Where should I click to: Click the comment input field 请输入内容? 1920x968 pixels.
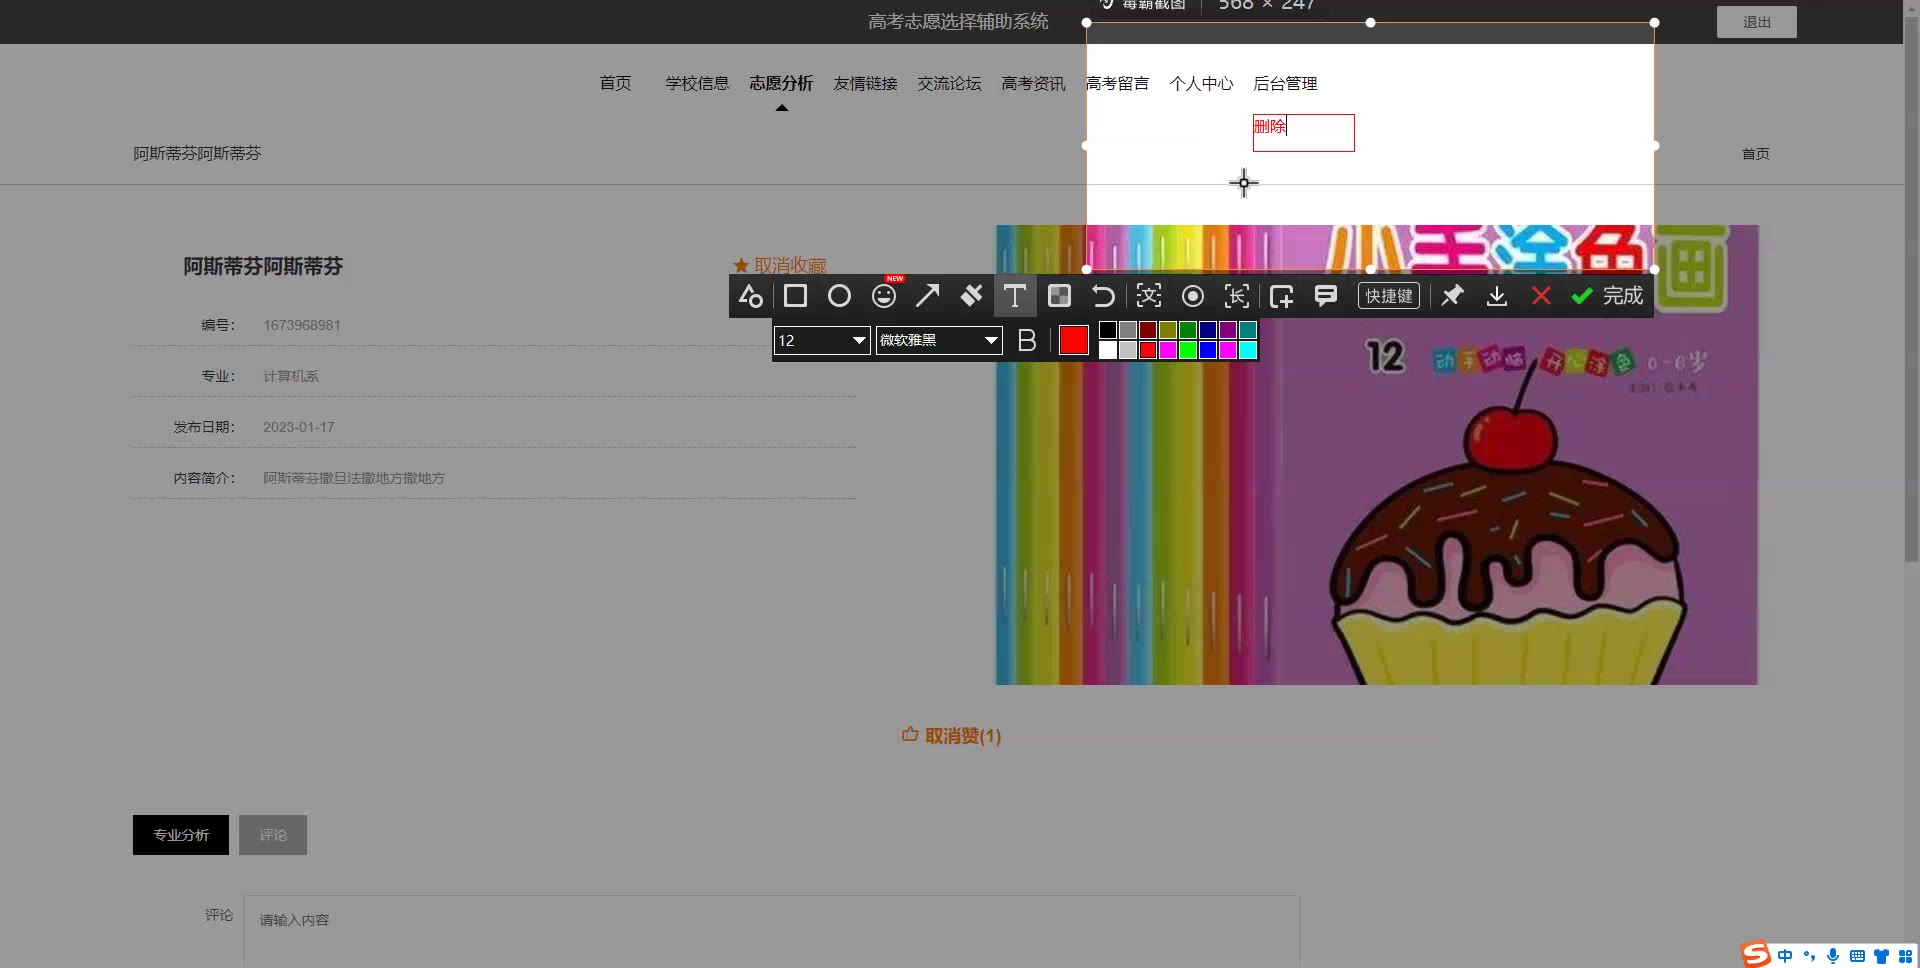(x=771, y=930)
